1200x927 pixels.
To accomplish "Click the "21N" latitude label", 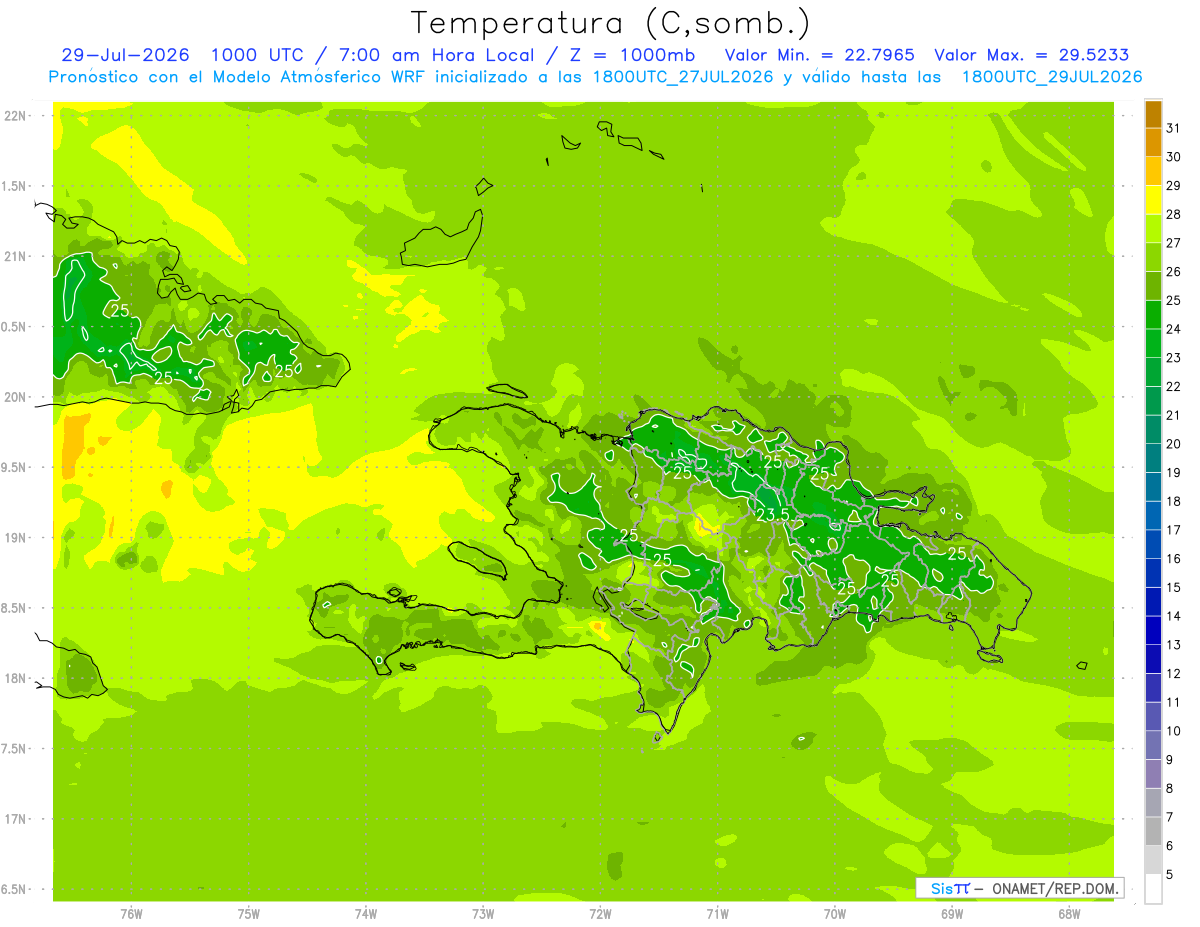I will (17, 256).
